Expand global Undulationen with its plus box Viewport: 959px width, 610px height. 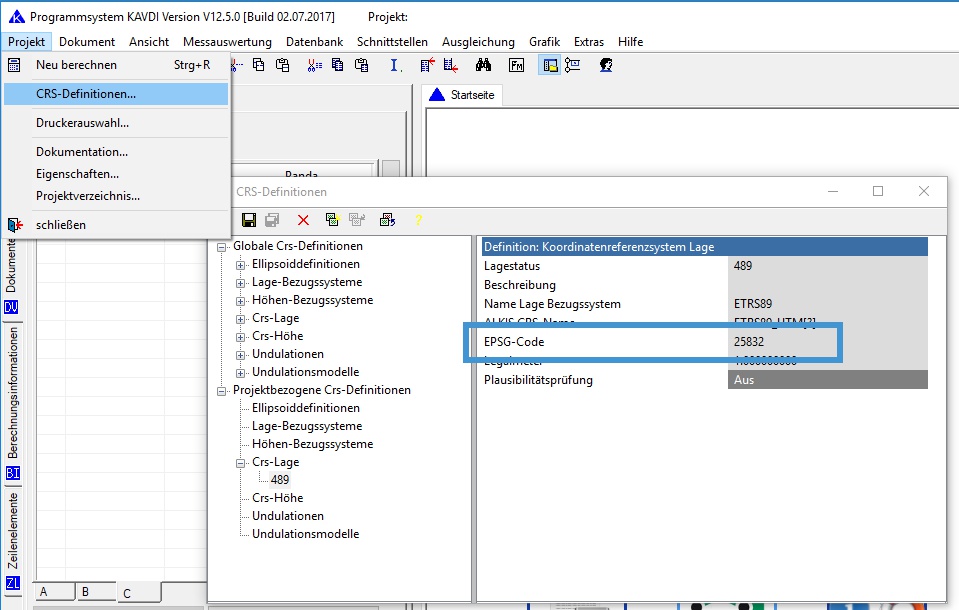tap(240, 355)
